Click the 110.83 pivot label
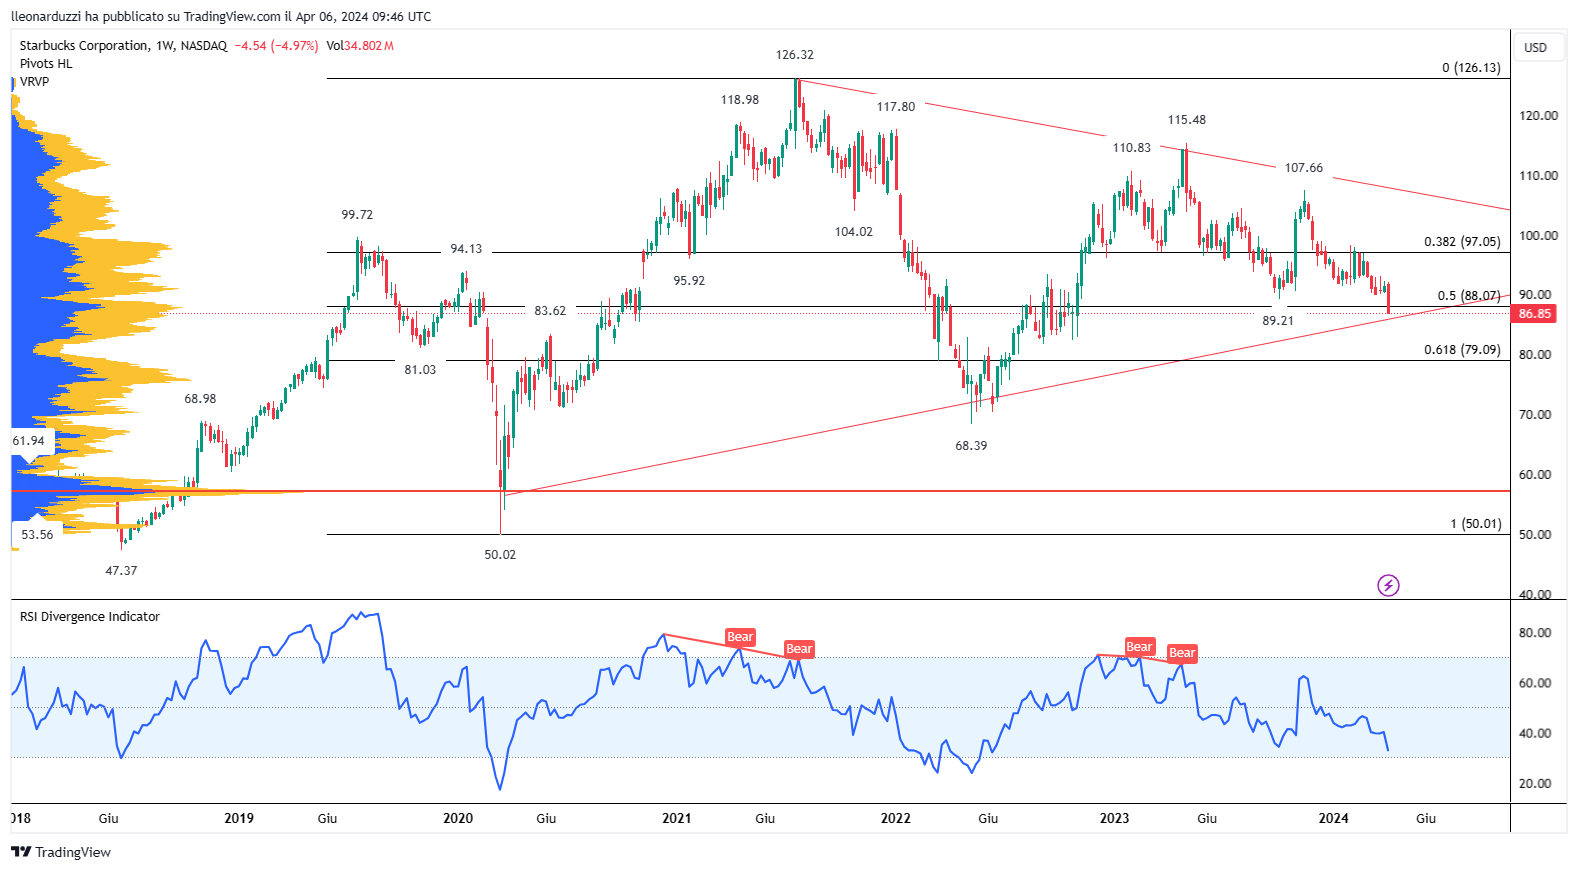Viewport: 1578px width, 870px height. pos(1132,148)
